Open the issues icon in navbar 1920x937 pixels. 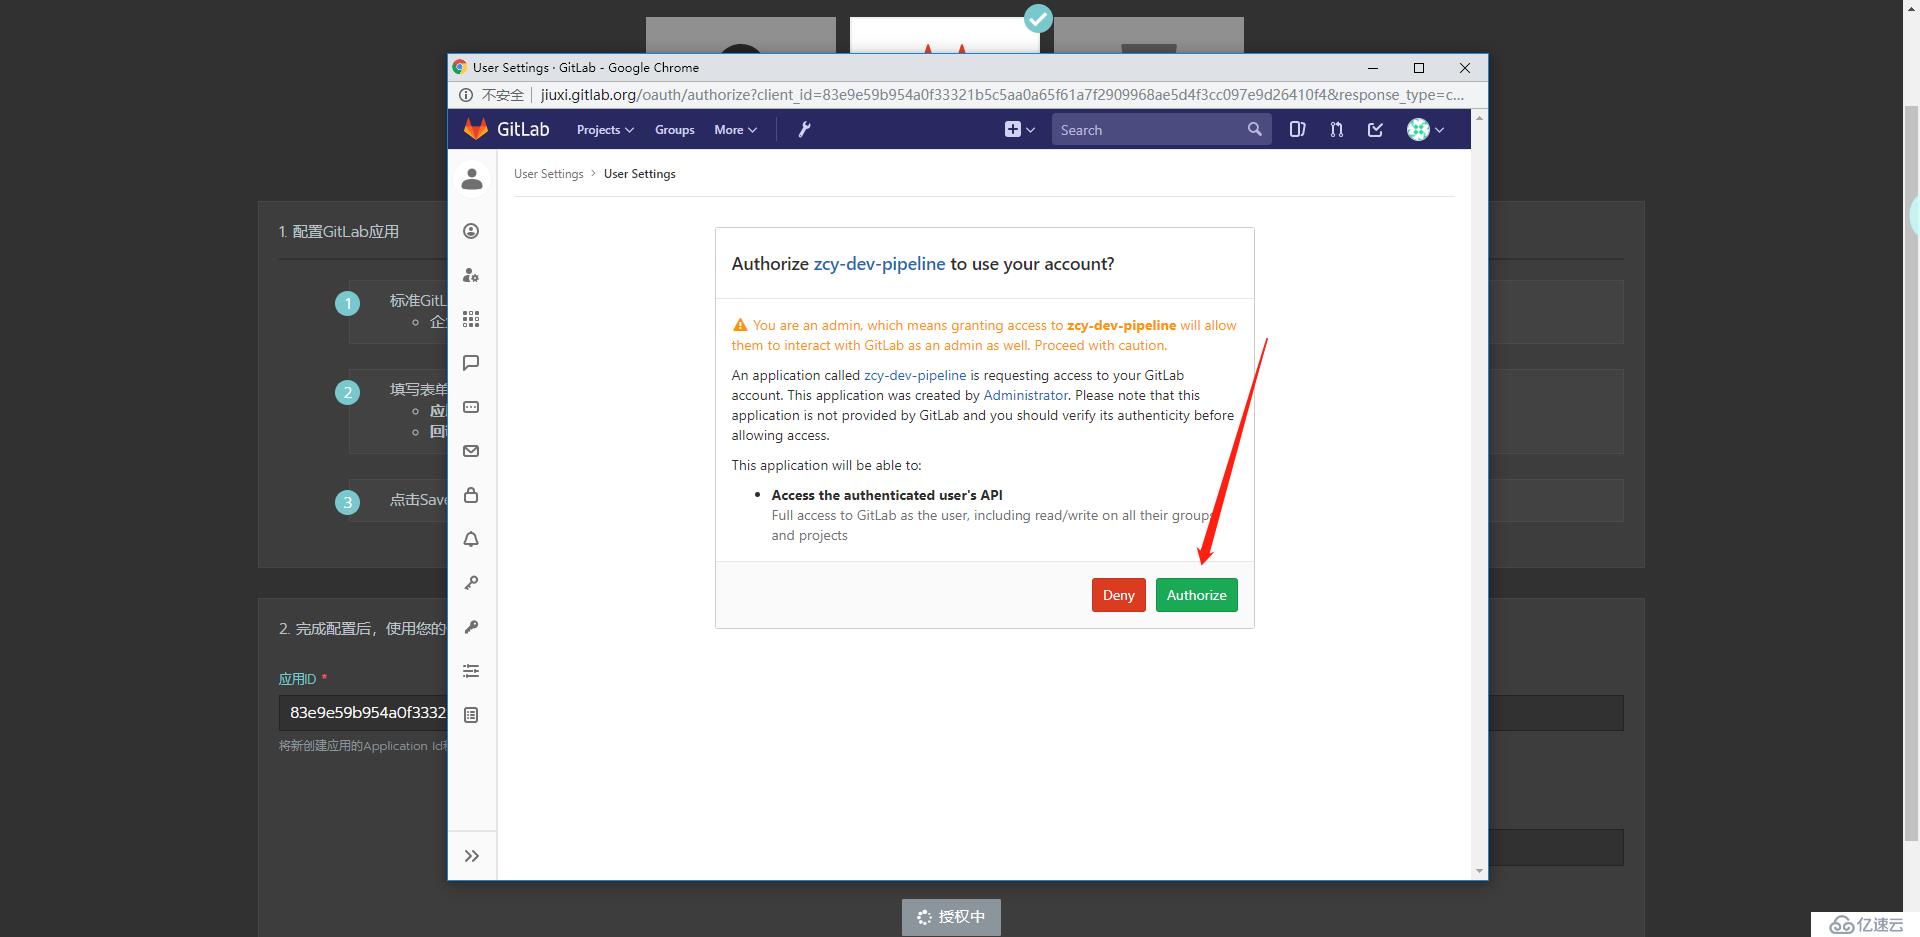click(x=1297, y=129)
